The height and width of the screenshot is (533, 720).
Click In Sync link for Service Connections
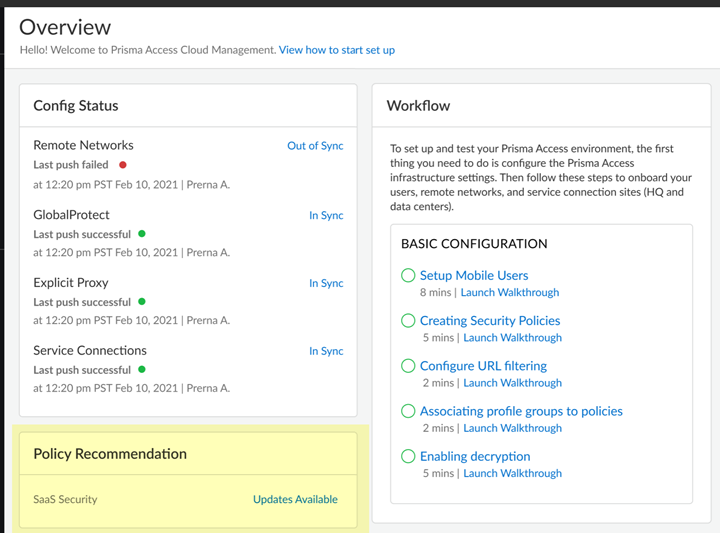(326, 351)
